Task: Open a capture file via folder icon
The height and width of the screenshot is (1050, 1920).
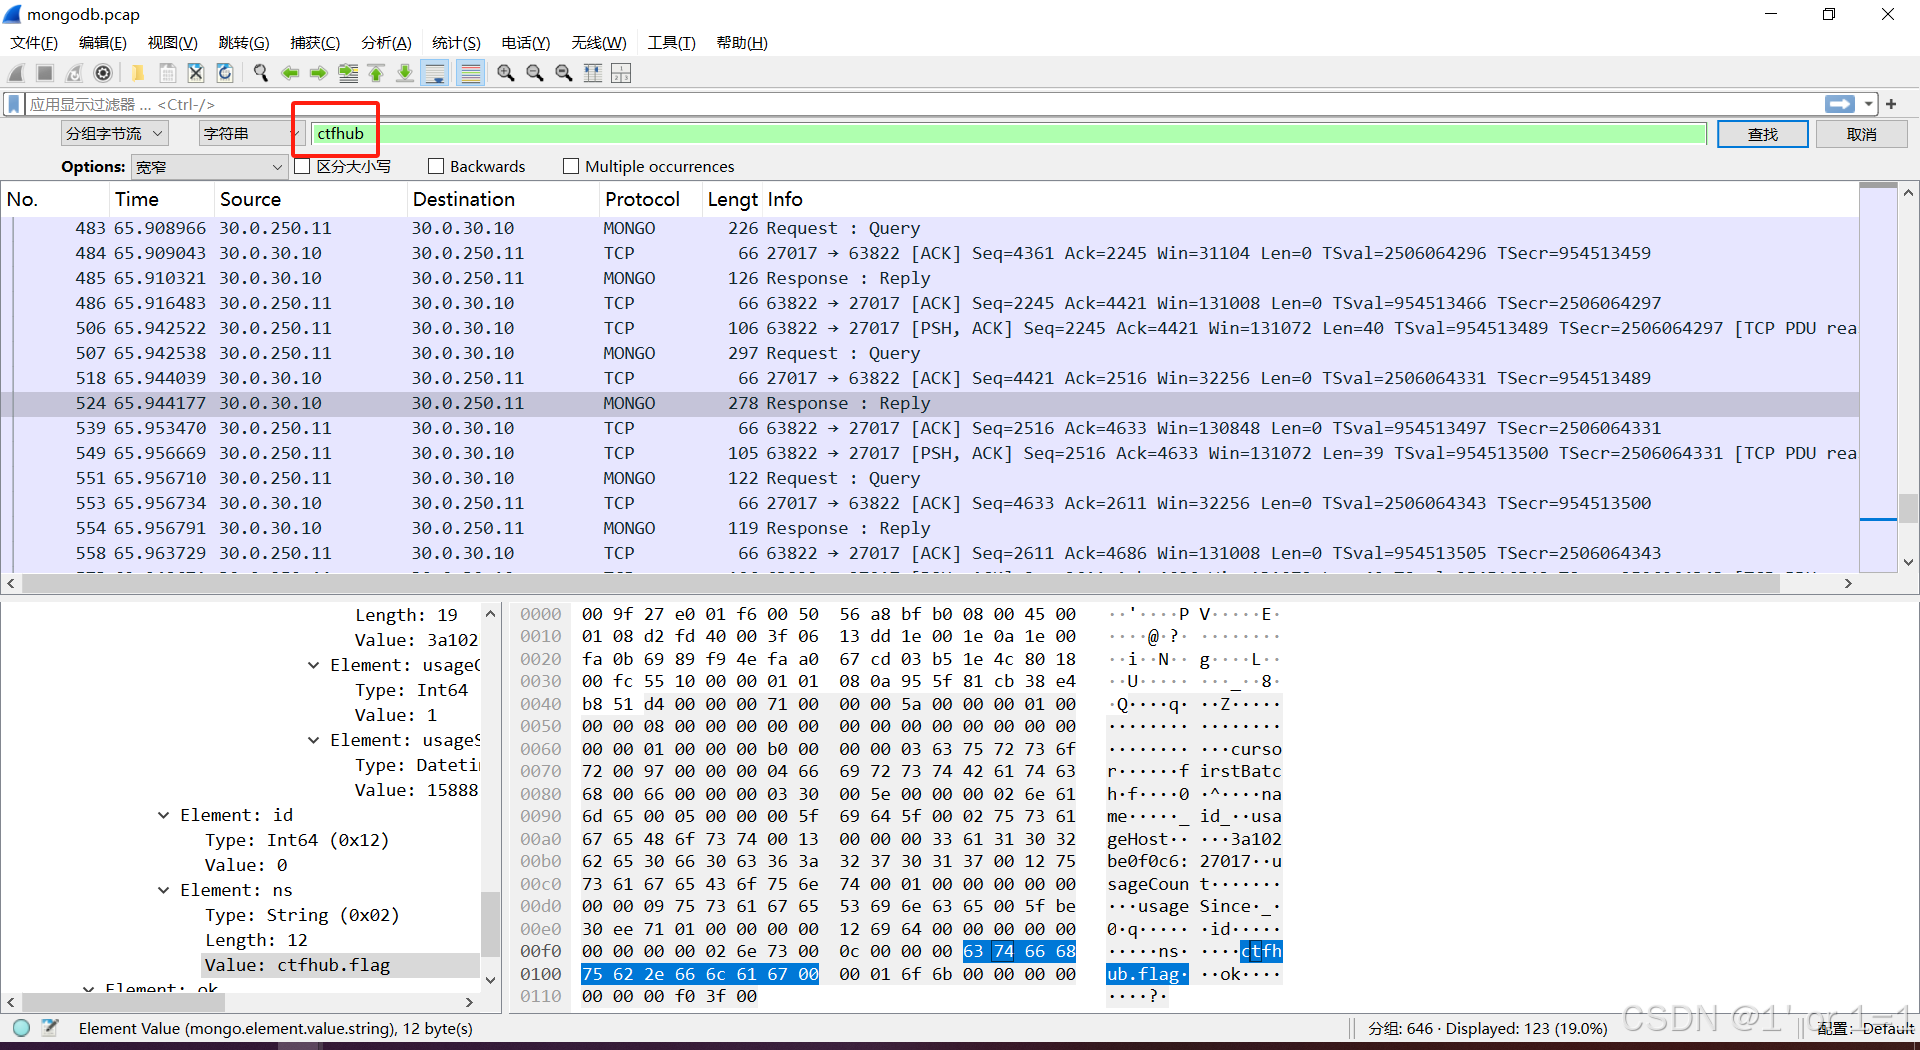Action: tap(137, 72)
